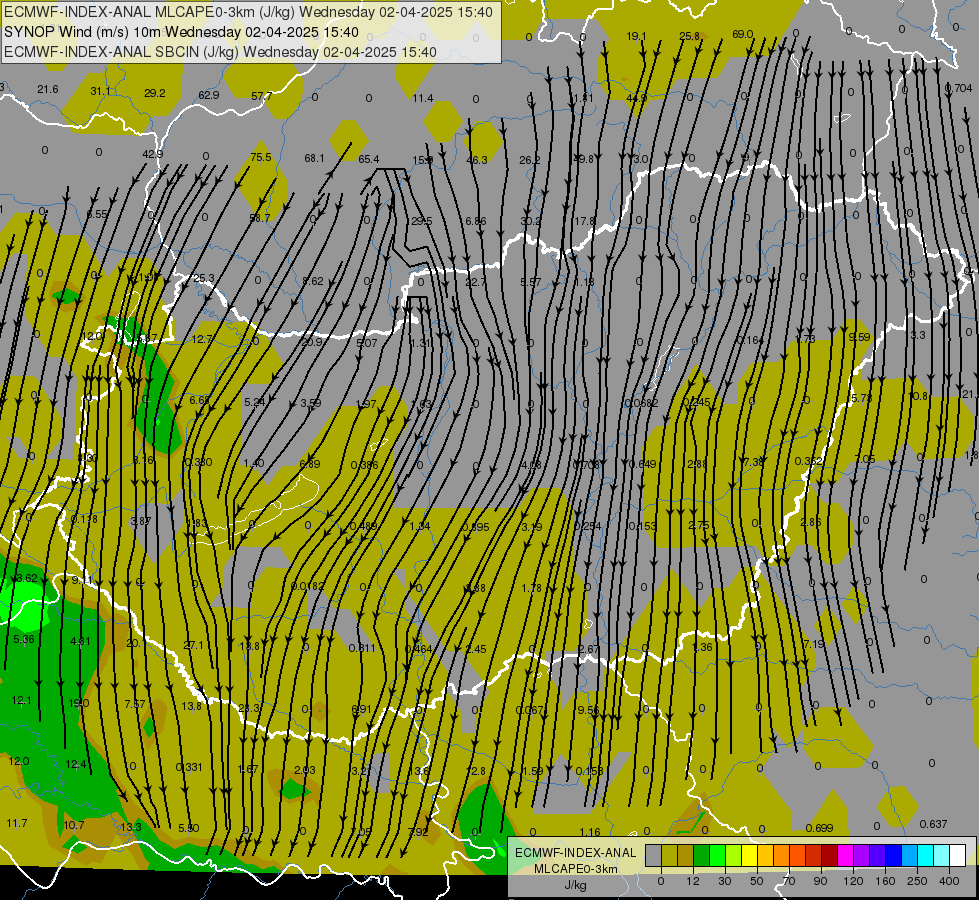The width and height of the screenshot is (979, 900).
Task: Click the map value '28.3'
Action: pyautogui.click(x=249, y=708)
